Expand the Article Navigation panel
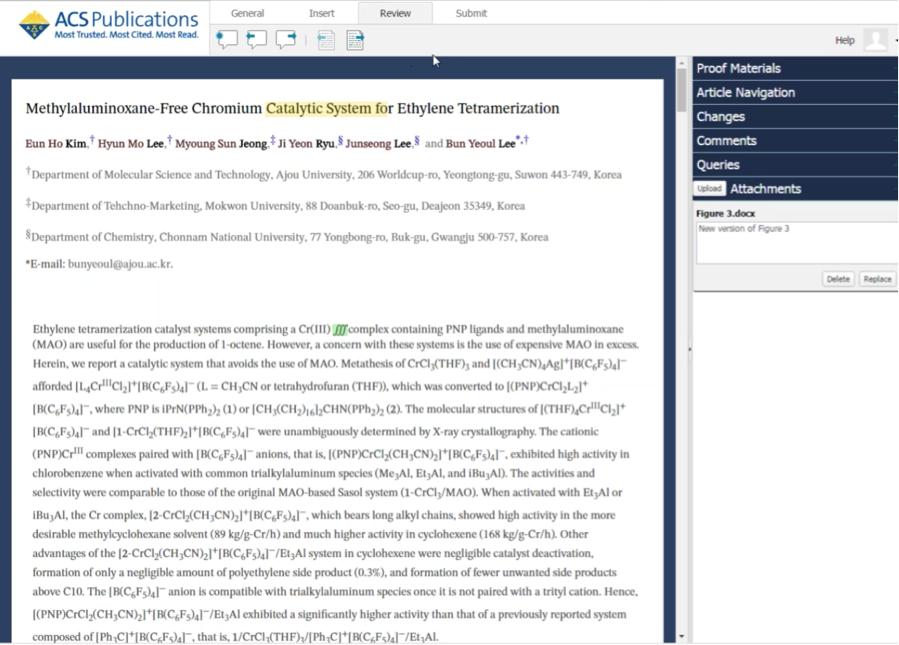The image size is (899, 645). coord(795,92)
